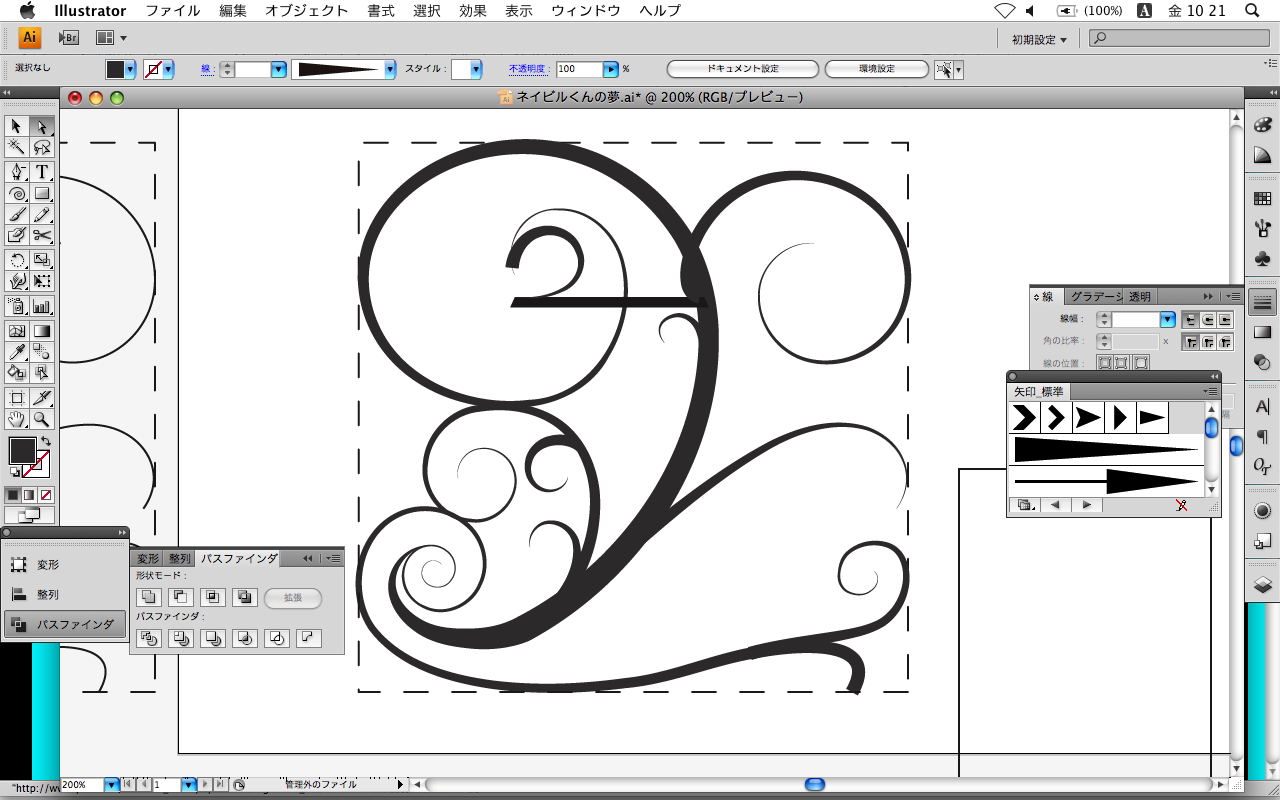Open the 効果 menu
Viewport: 1280px width, 800px height.
(473, 11)
